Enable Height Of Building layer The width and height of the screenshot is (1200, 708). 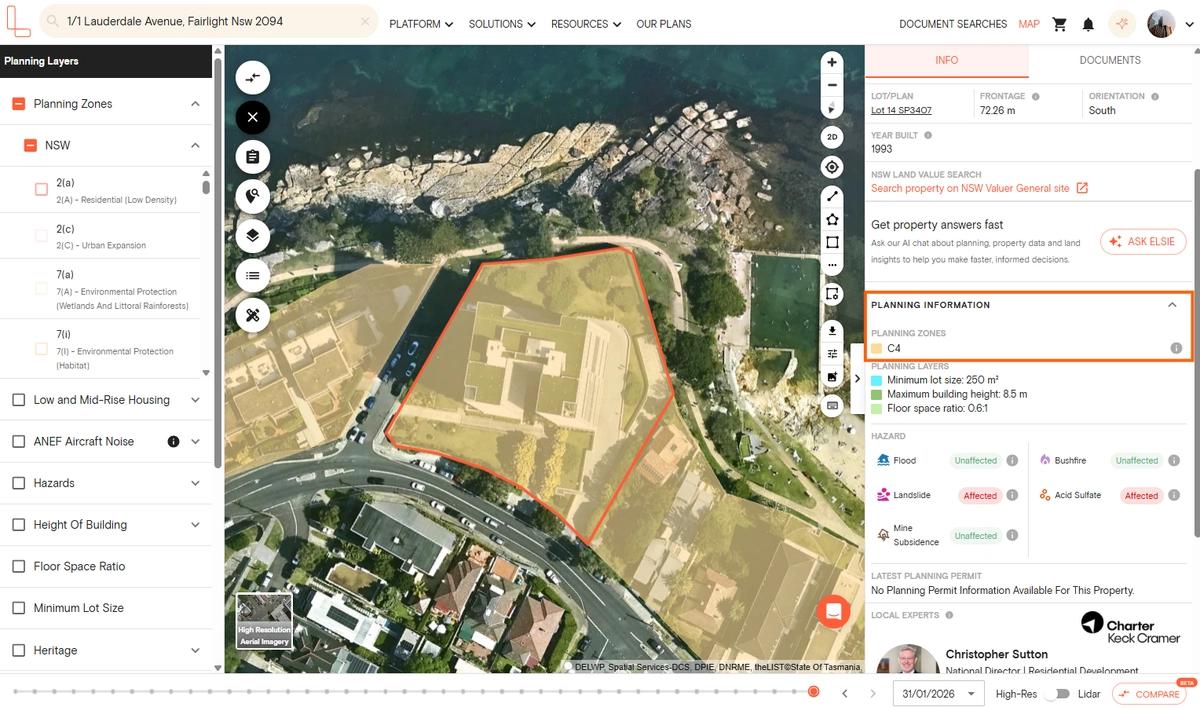pos(18,525)
